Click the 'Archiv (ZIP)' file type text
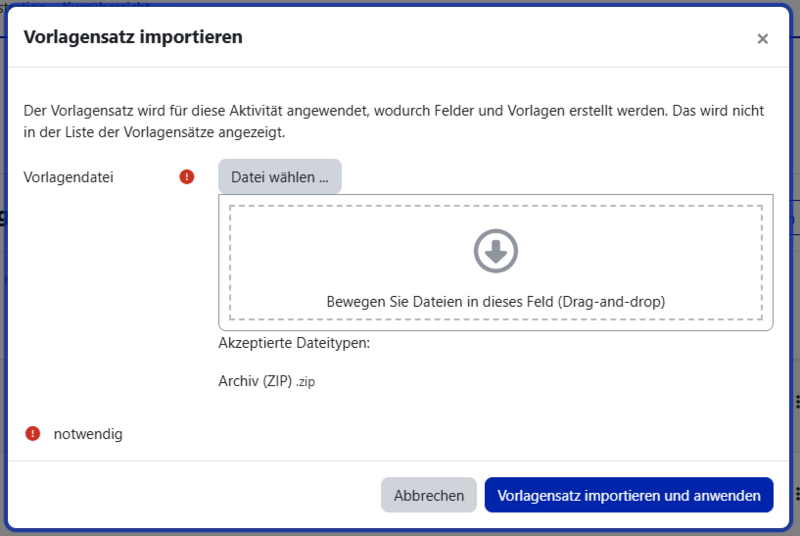Viewport: 800px width, 536px height. point(254,381)
